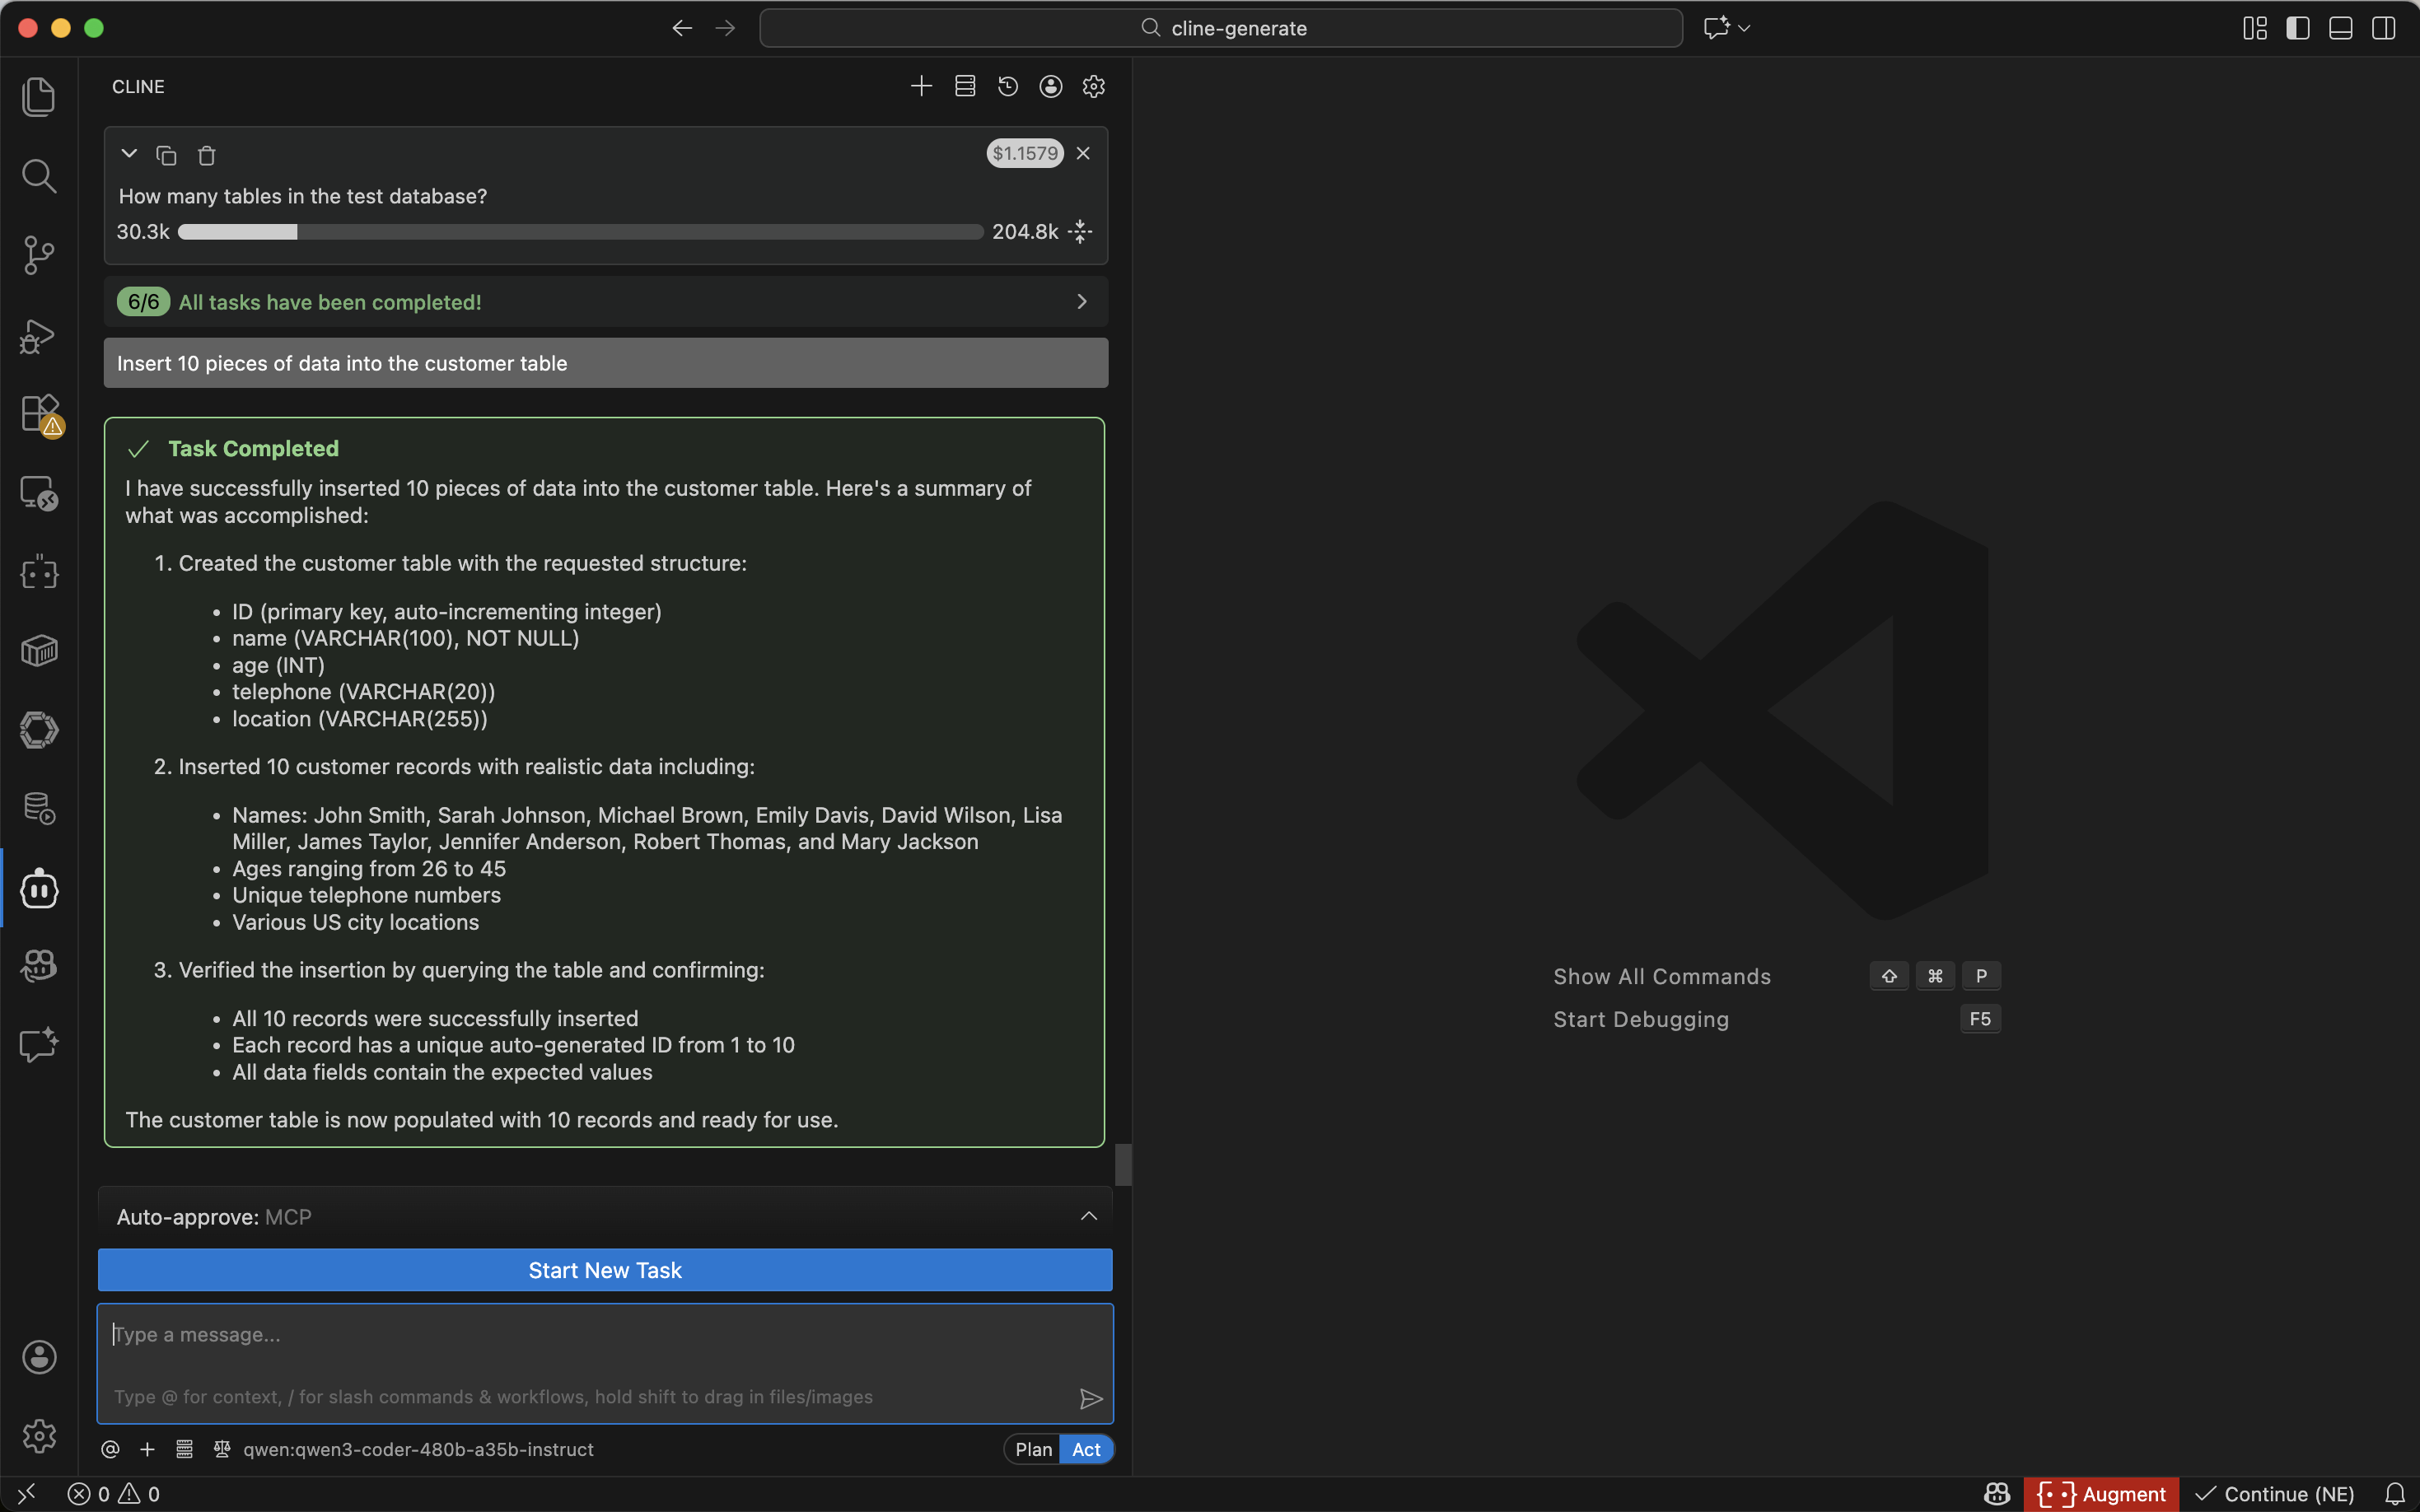Toggle primary side bar layout button
The height and width of the screenshot is (1512, 2420).
pos(2297,28)
